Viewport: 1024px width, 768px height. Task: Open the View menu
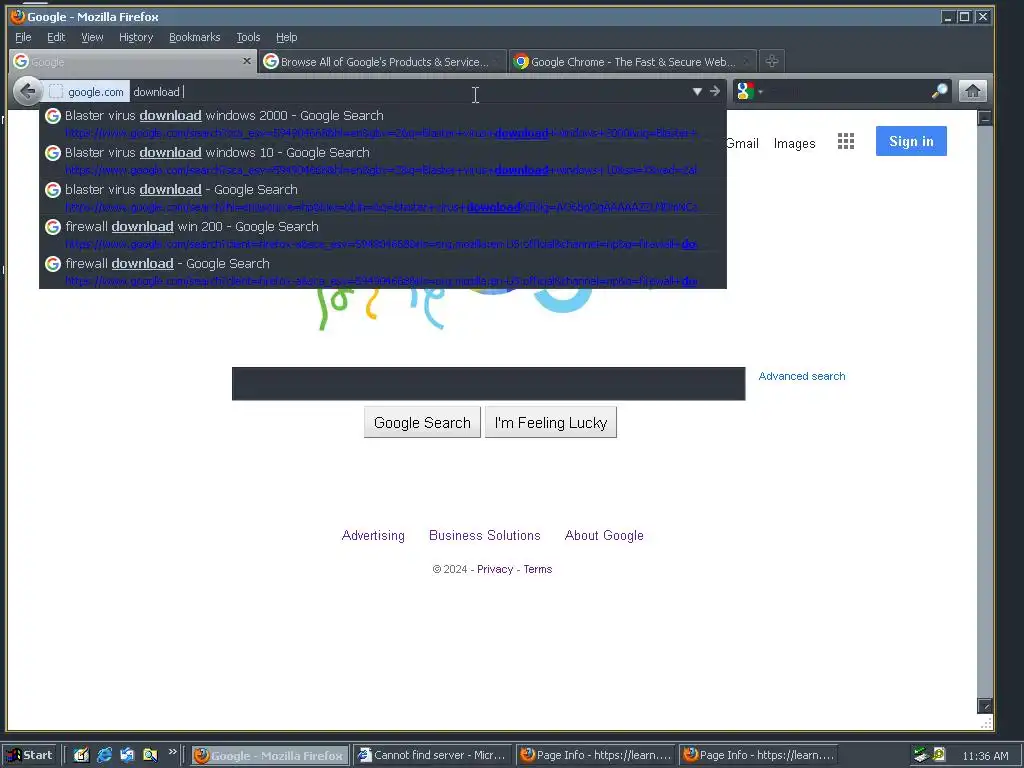tap(92, 37)
